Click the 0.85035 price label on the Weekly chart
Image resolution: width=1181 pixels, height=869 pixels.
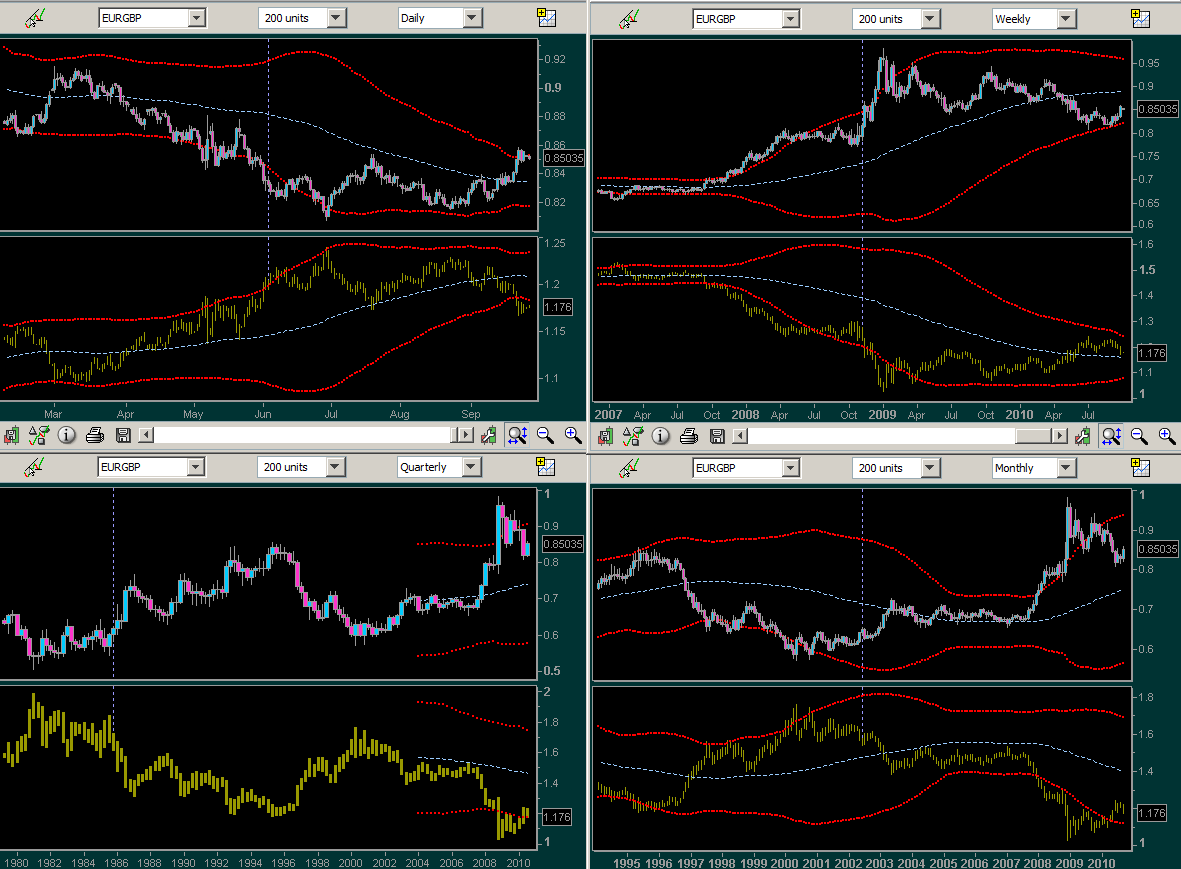coord(1158,109)
